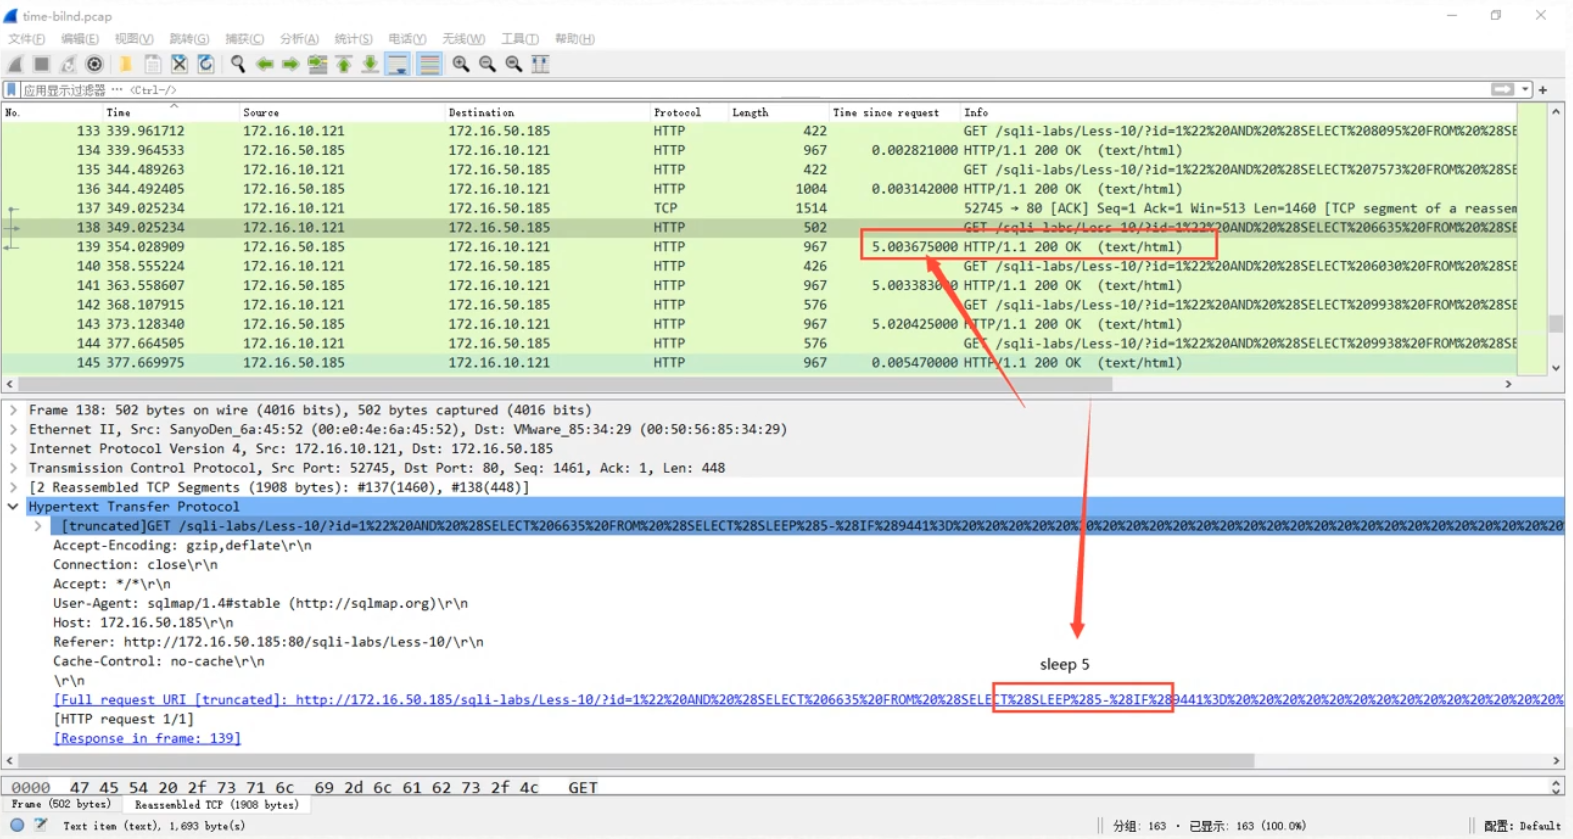Zoom in main window text

click(x=461, y=64)
